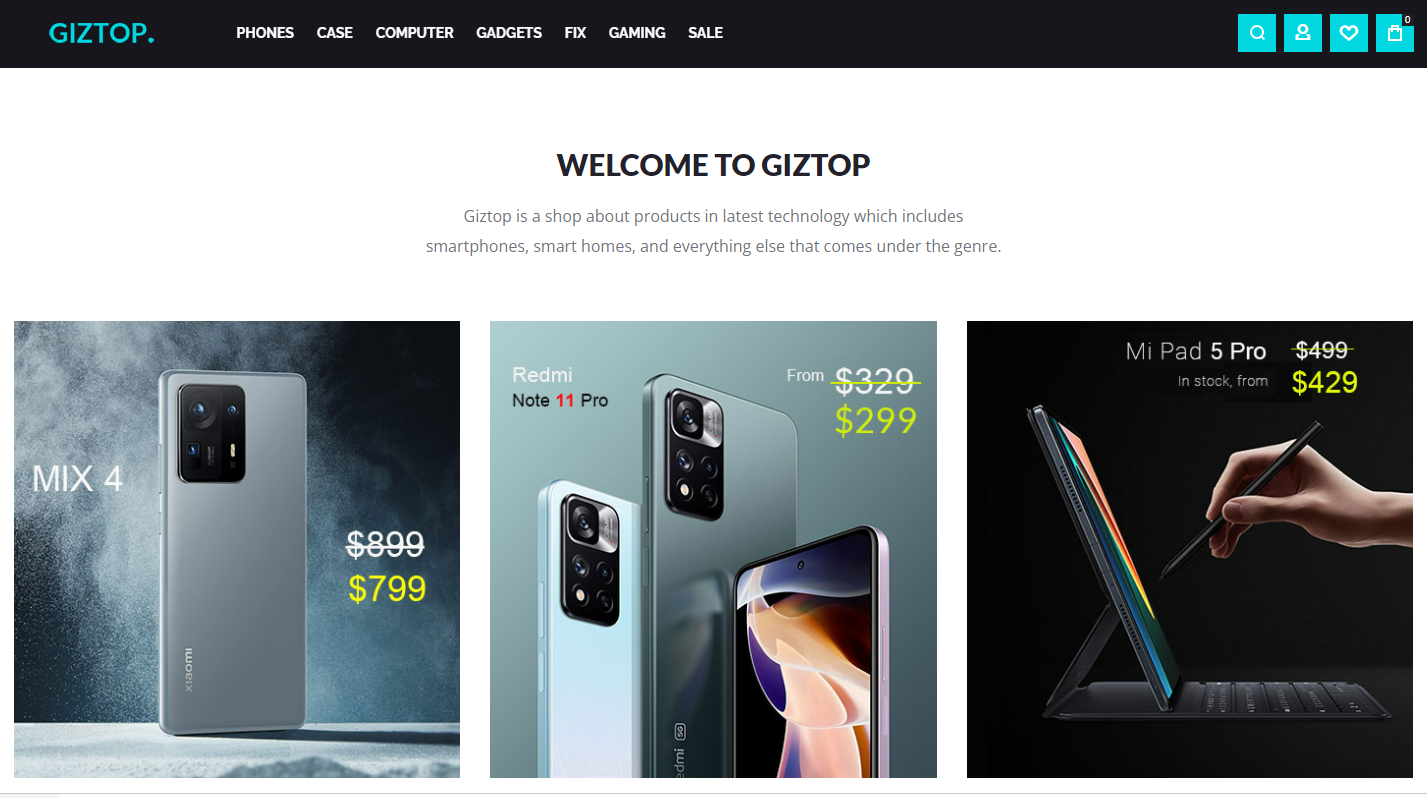This screenshot has width=1427, height=798.
Task: Click the $799 price on MIX 4
Action: (387, 589)
